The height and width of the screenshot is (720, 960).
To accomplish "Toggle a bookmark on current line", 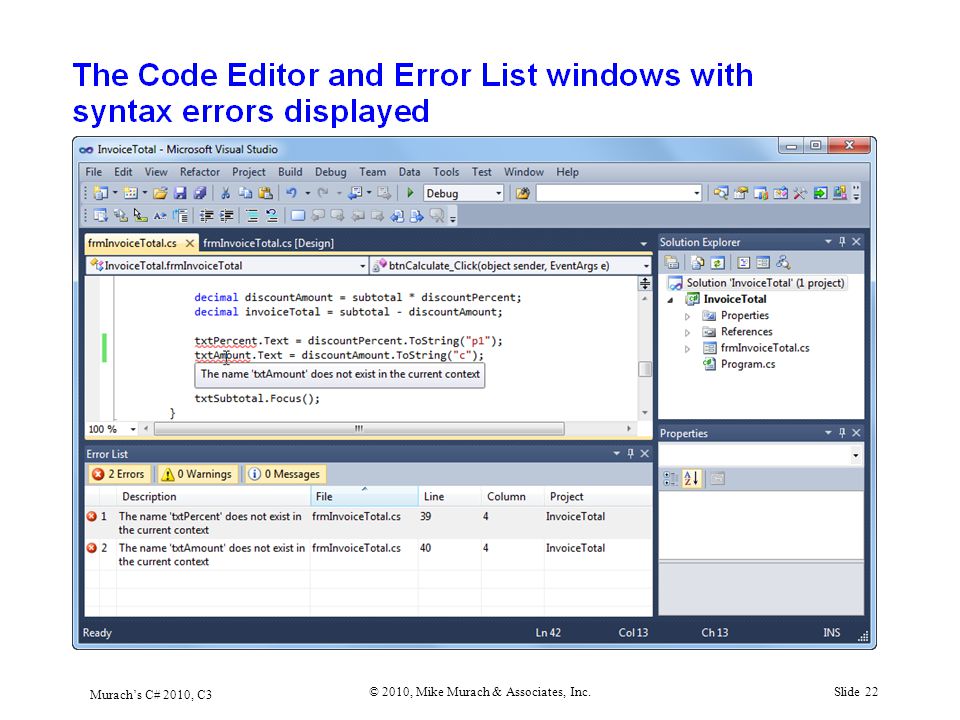I will [298, 216].
